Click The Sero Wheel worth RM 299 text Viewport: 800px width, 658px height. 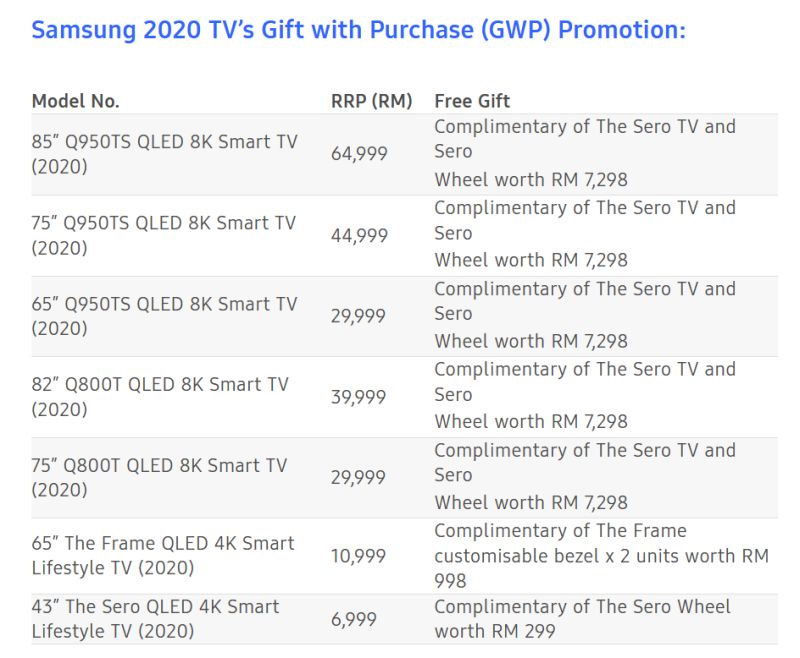coord(582,619)
